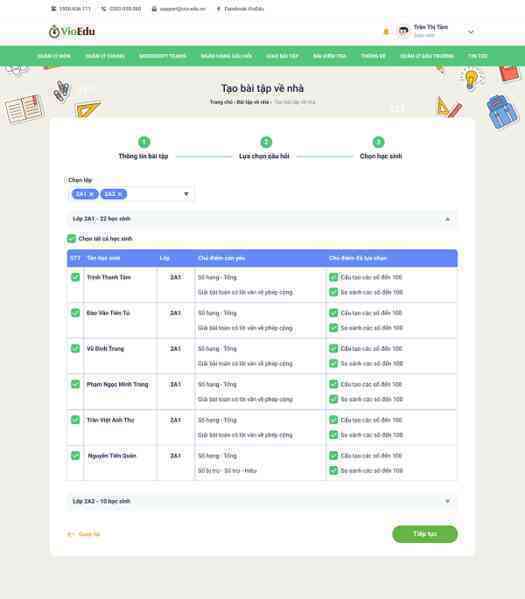Toggle So sánh các số checkbox for Trần Việt Anh Thư
This screenshot has width=525, height=599.
click(x=334, y=435)
